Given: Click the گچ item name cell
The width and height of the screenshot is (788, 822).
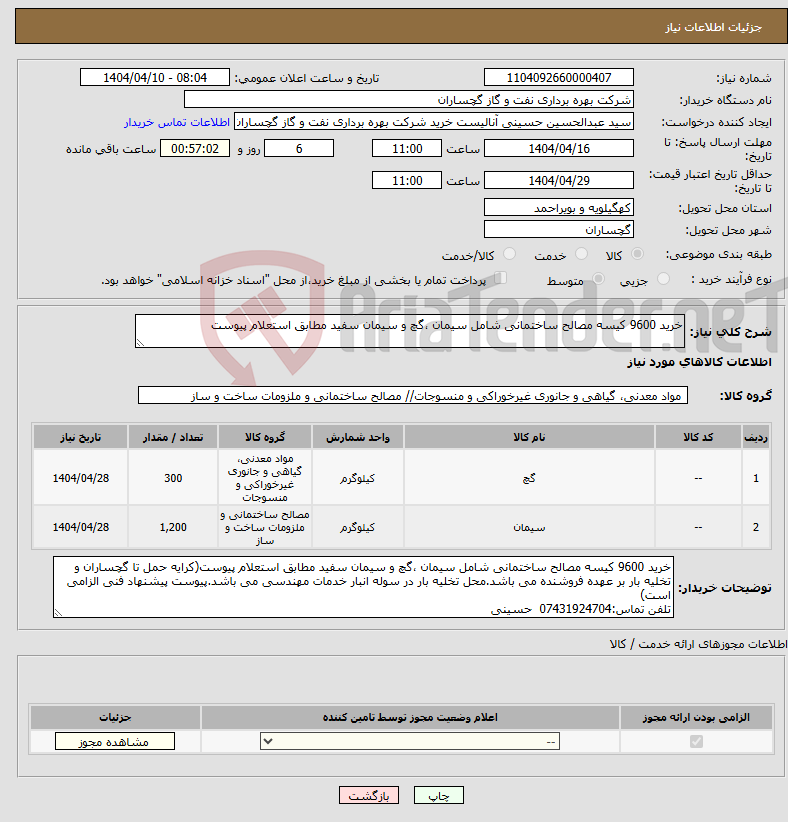Looking at the screenshot, I should tap(529, 478).
